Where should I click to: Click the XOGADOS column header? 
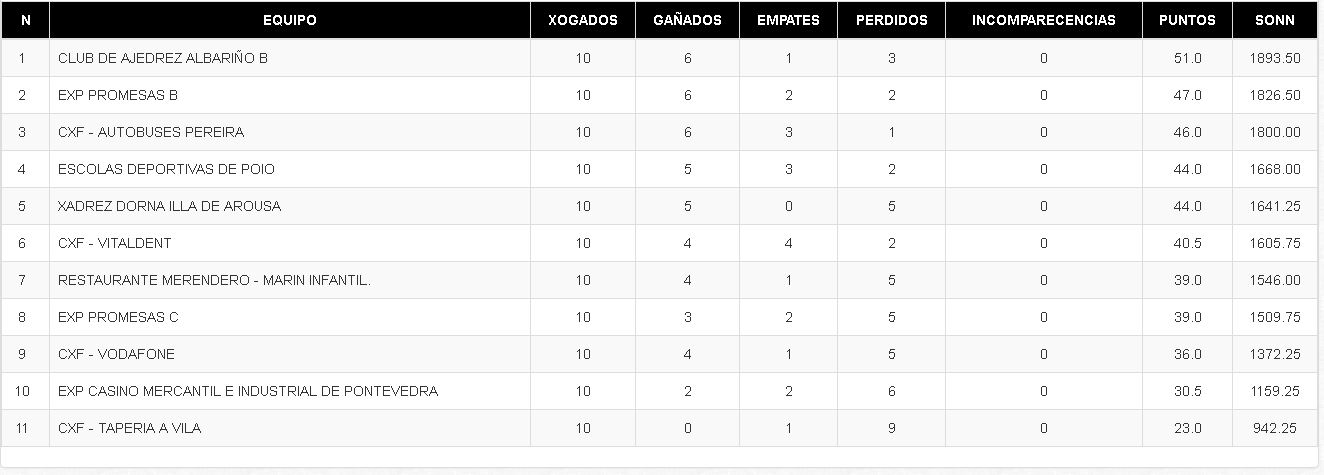583,20
